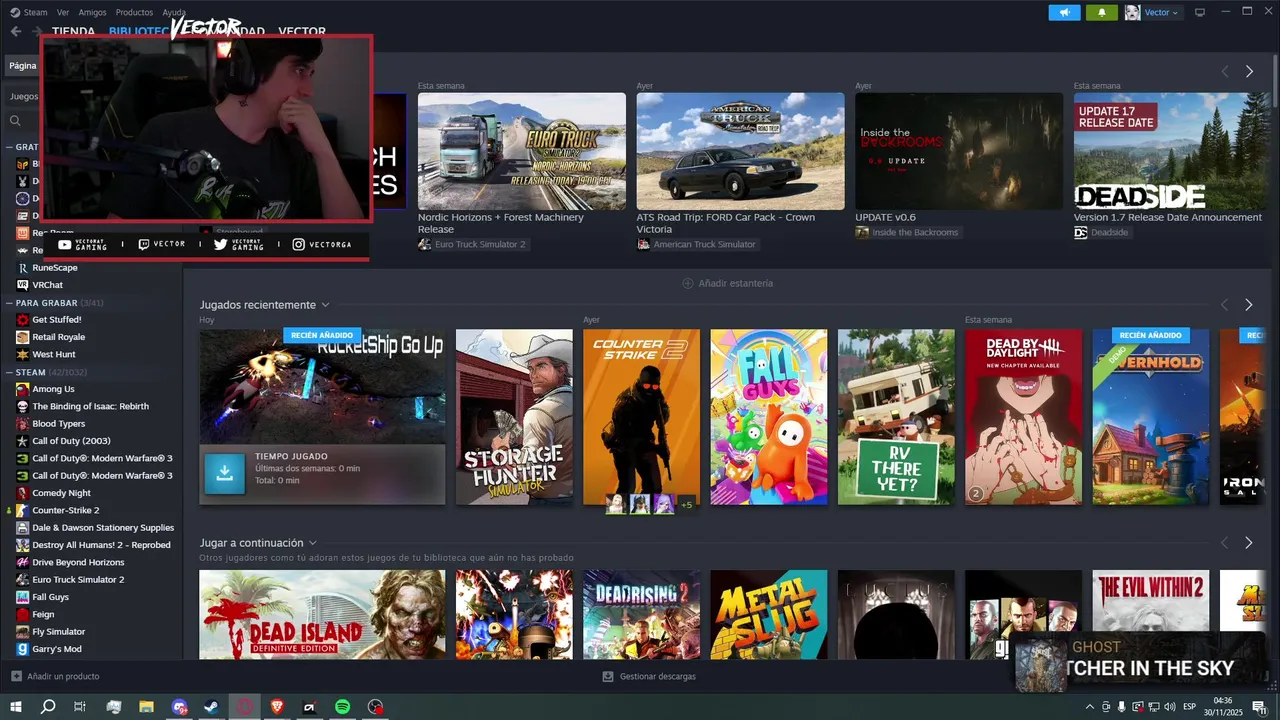This screenshot has width=1280, height=720.
Task: Go back with the navigation arrow
Action: pyautogui.click(x=16, y=32)
